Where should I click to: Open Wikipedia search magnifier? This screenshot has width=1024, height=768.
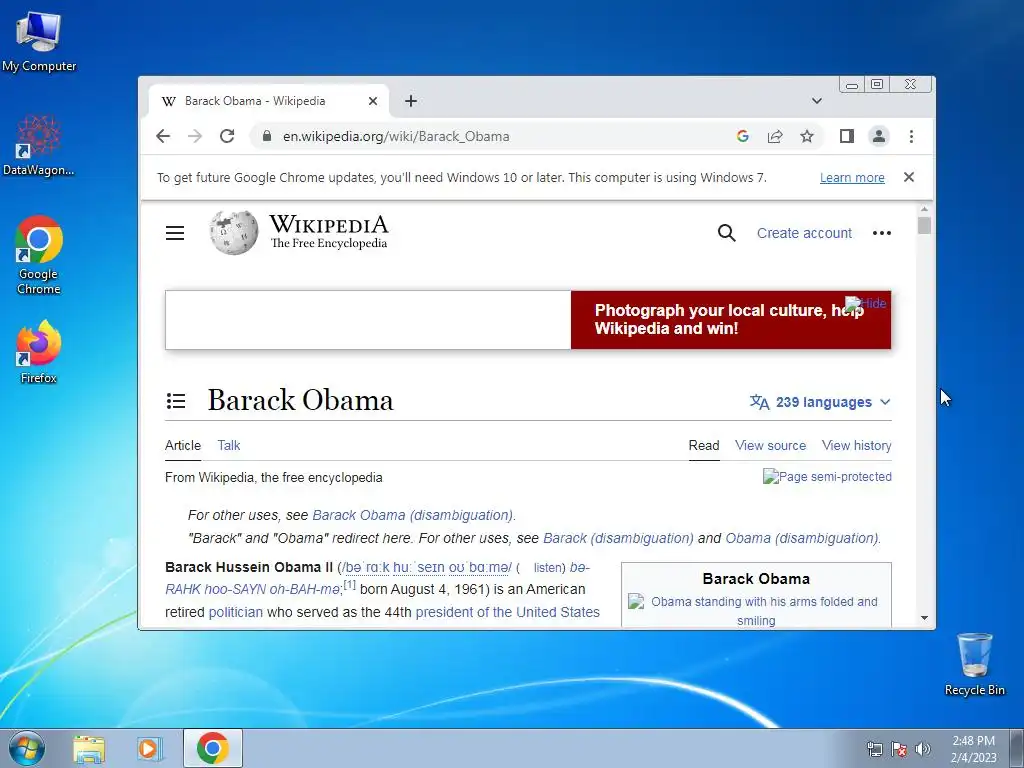(727, 233)
